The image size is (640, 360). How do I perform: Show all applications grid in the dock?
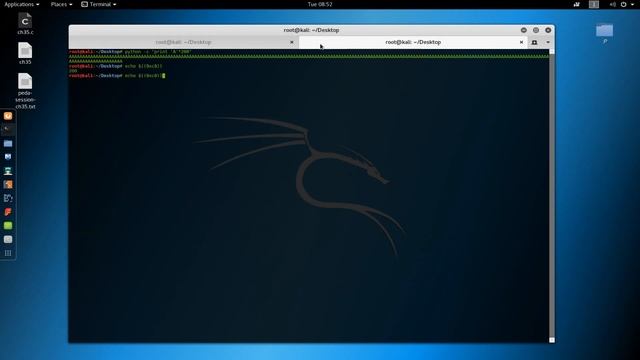point(8,253)
